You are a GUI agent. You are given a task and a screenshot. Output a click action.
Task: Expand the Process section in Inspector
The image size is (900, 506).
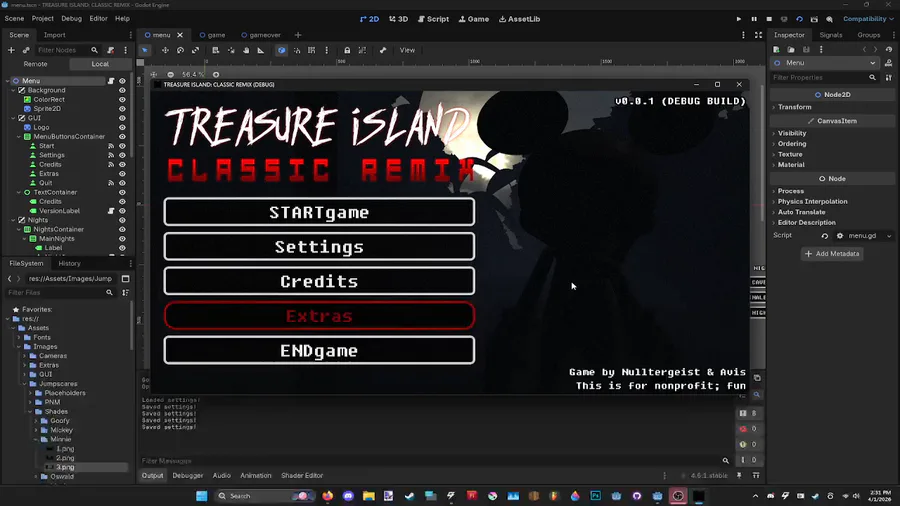pos(790,191)
